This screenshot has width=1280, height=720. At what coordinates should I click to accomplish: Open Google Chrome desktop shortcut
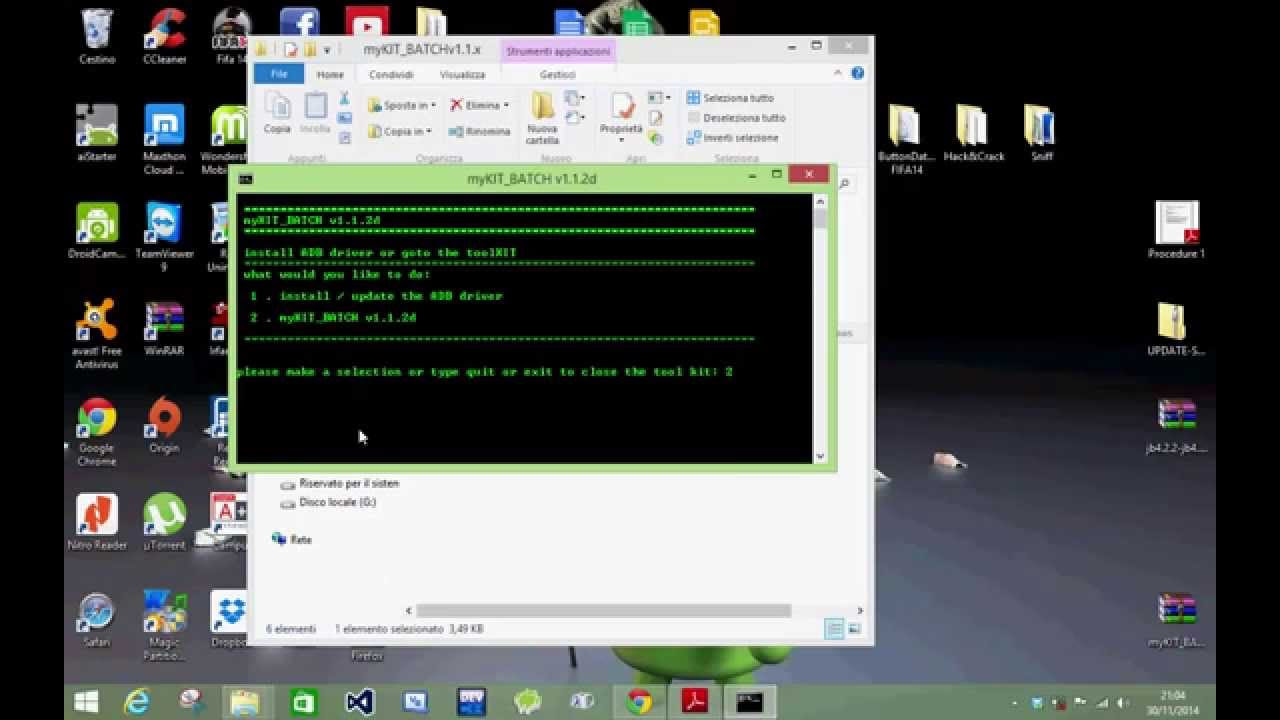click(x=97, y=430)
